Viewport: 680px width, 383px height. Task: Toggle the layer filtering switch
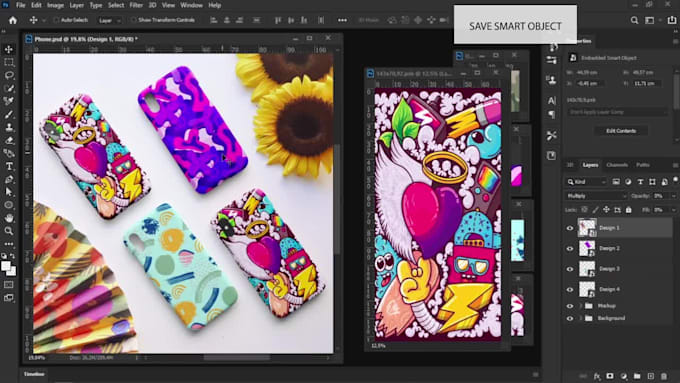point(675,180)
